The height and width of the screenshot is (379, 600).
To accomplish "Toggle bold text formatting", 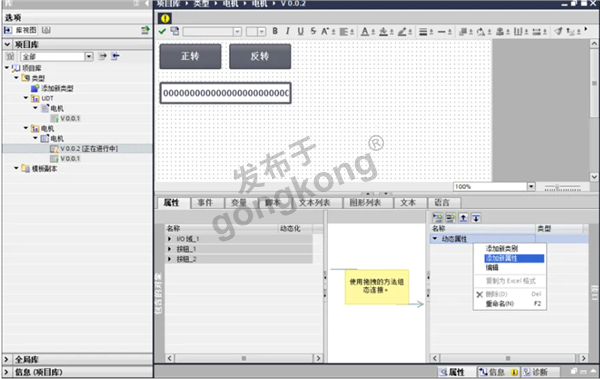I will click(x=275, y=31).
